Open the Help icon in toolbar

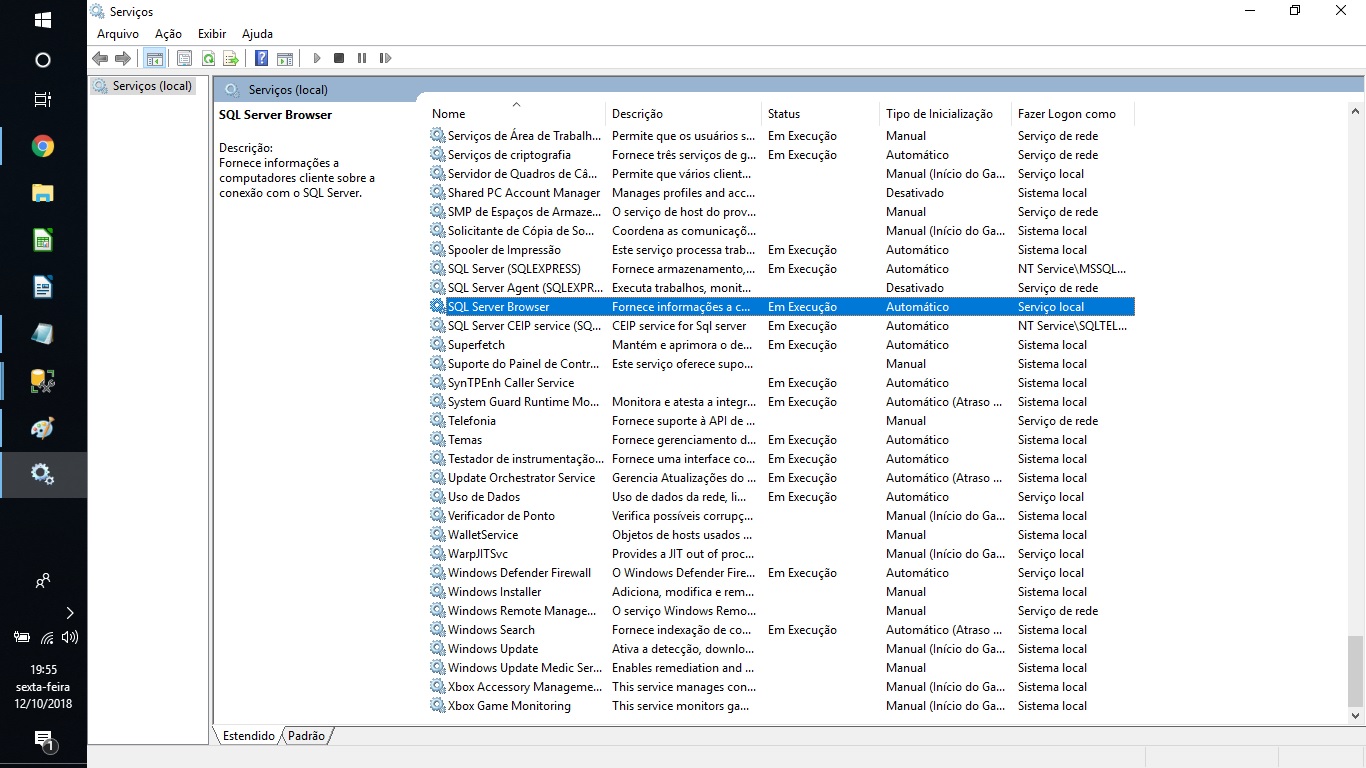(261, 59)
